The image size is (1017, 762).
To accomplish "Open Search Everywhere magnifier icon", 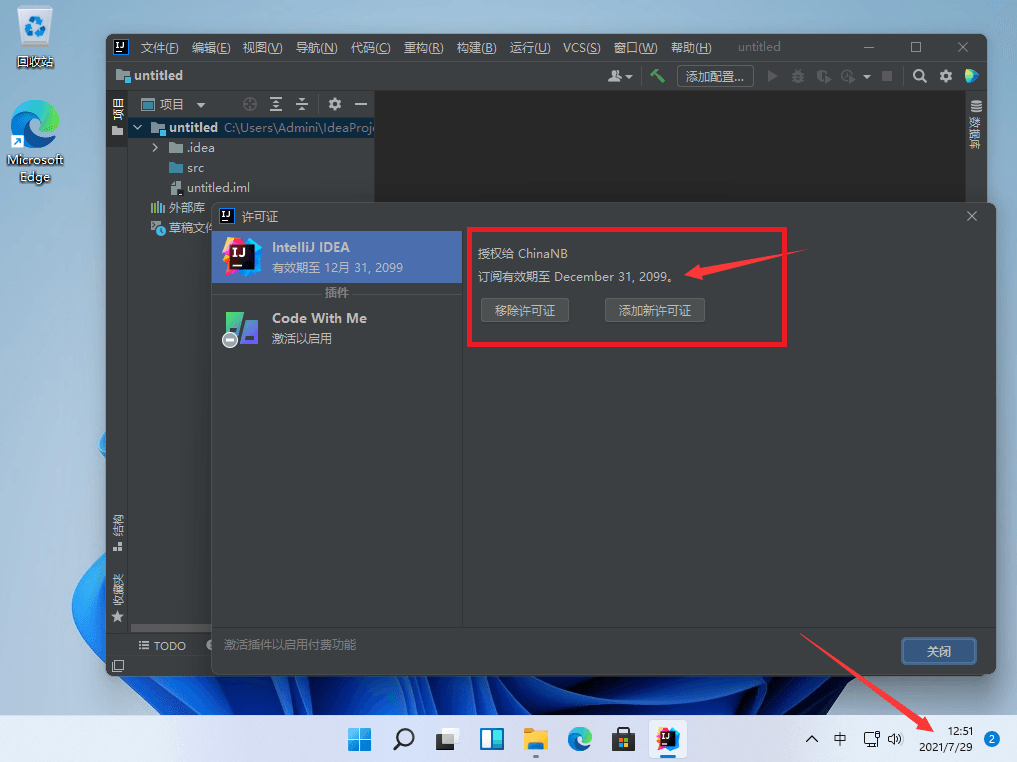I will tap(919, 76).
